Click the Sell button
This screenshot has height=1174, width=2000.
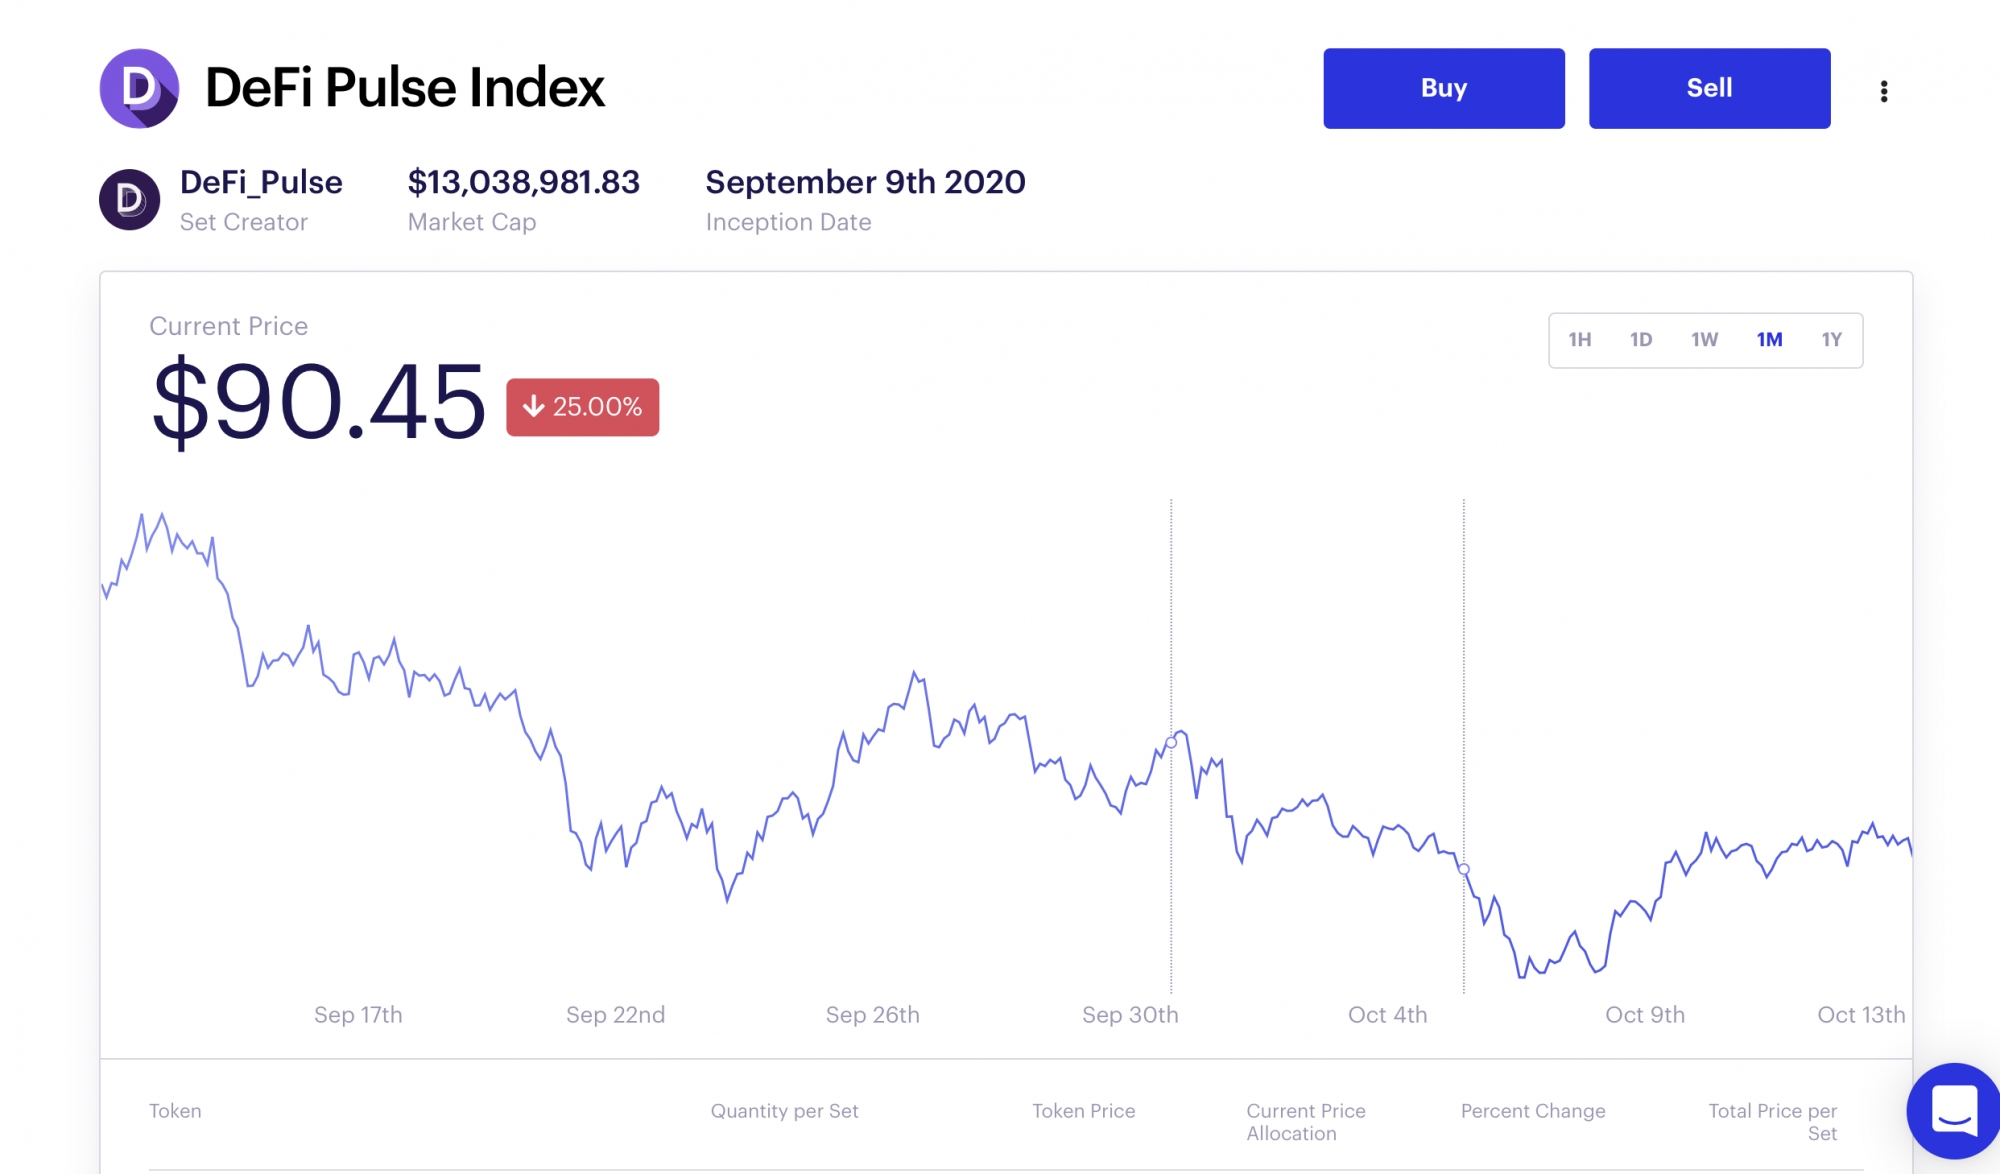(x=1709, y=88)
